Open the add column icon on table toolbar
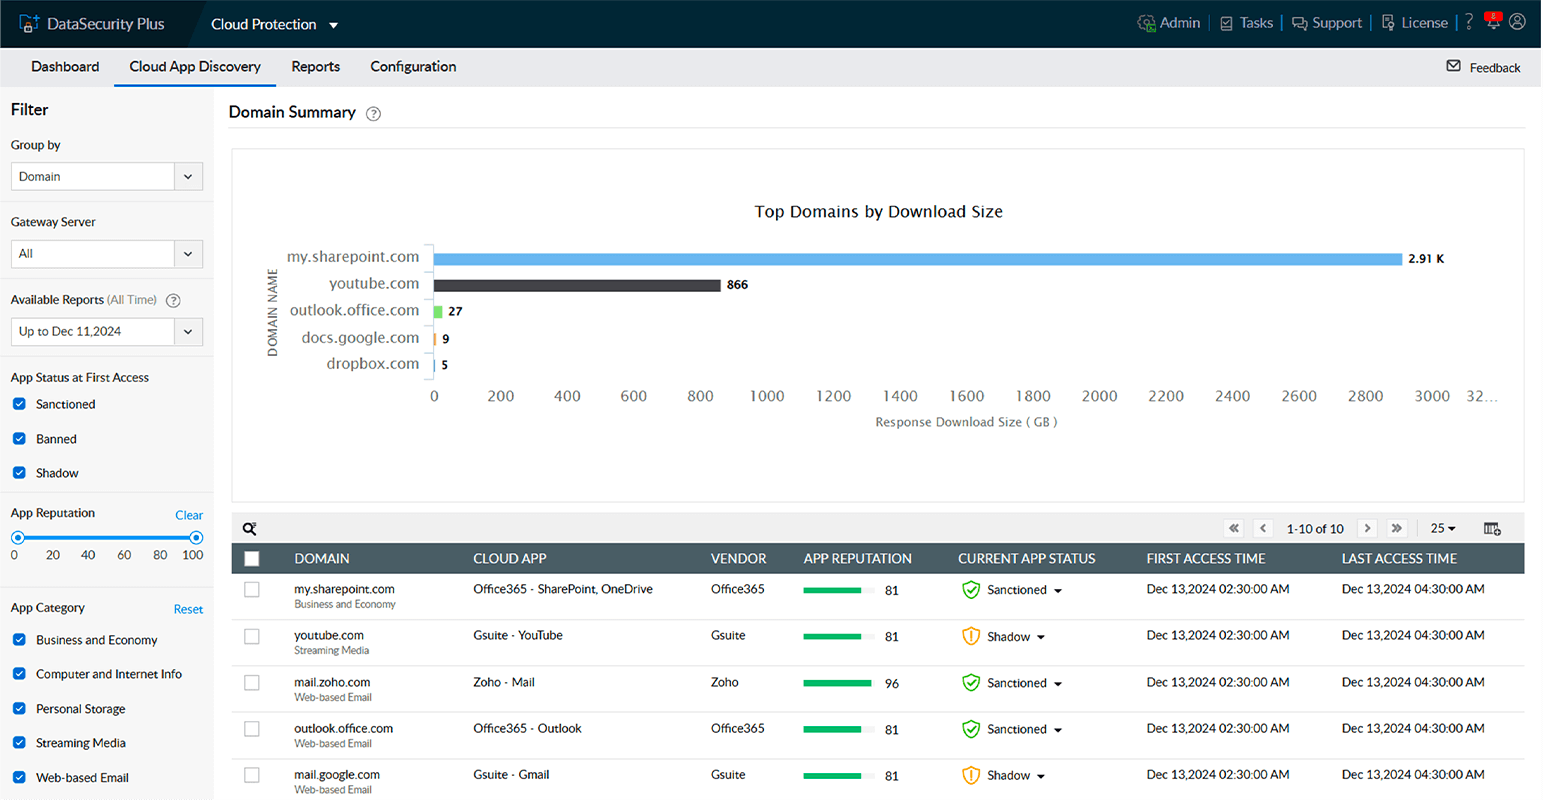The height and width of the screenshot is (800, 1543). coord(1492,528)
